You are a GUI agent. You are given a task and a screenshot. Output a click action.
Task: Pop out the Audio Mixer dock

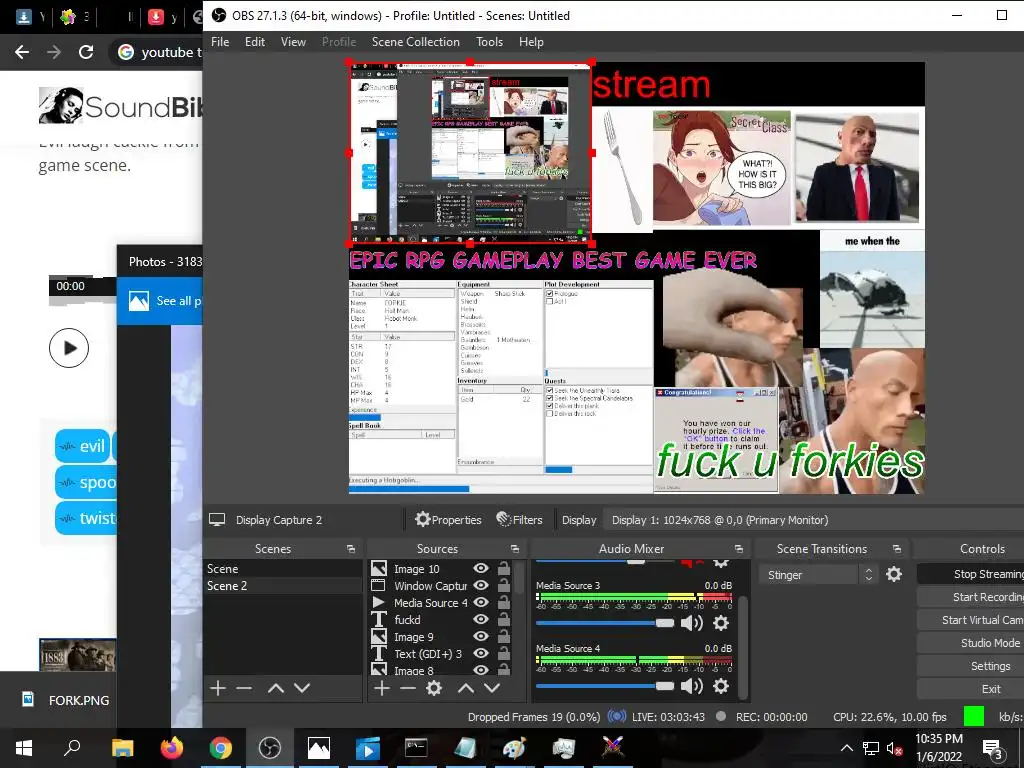coord(739,549)
